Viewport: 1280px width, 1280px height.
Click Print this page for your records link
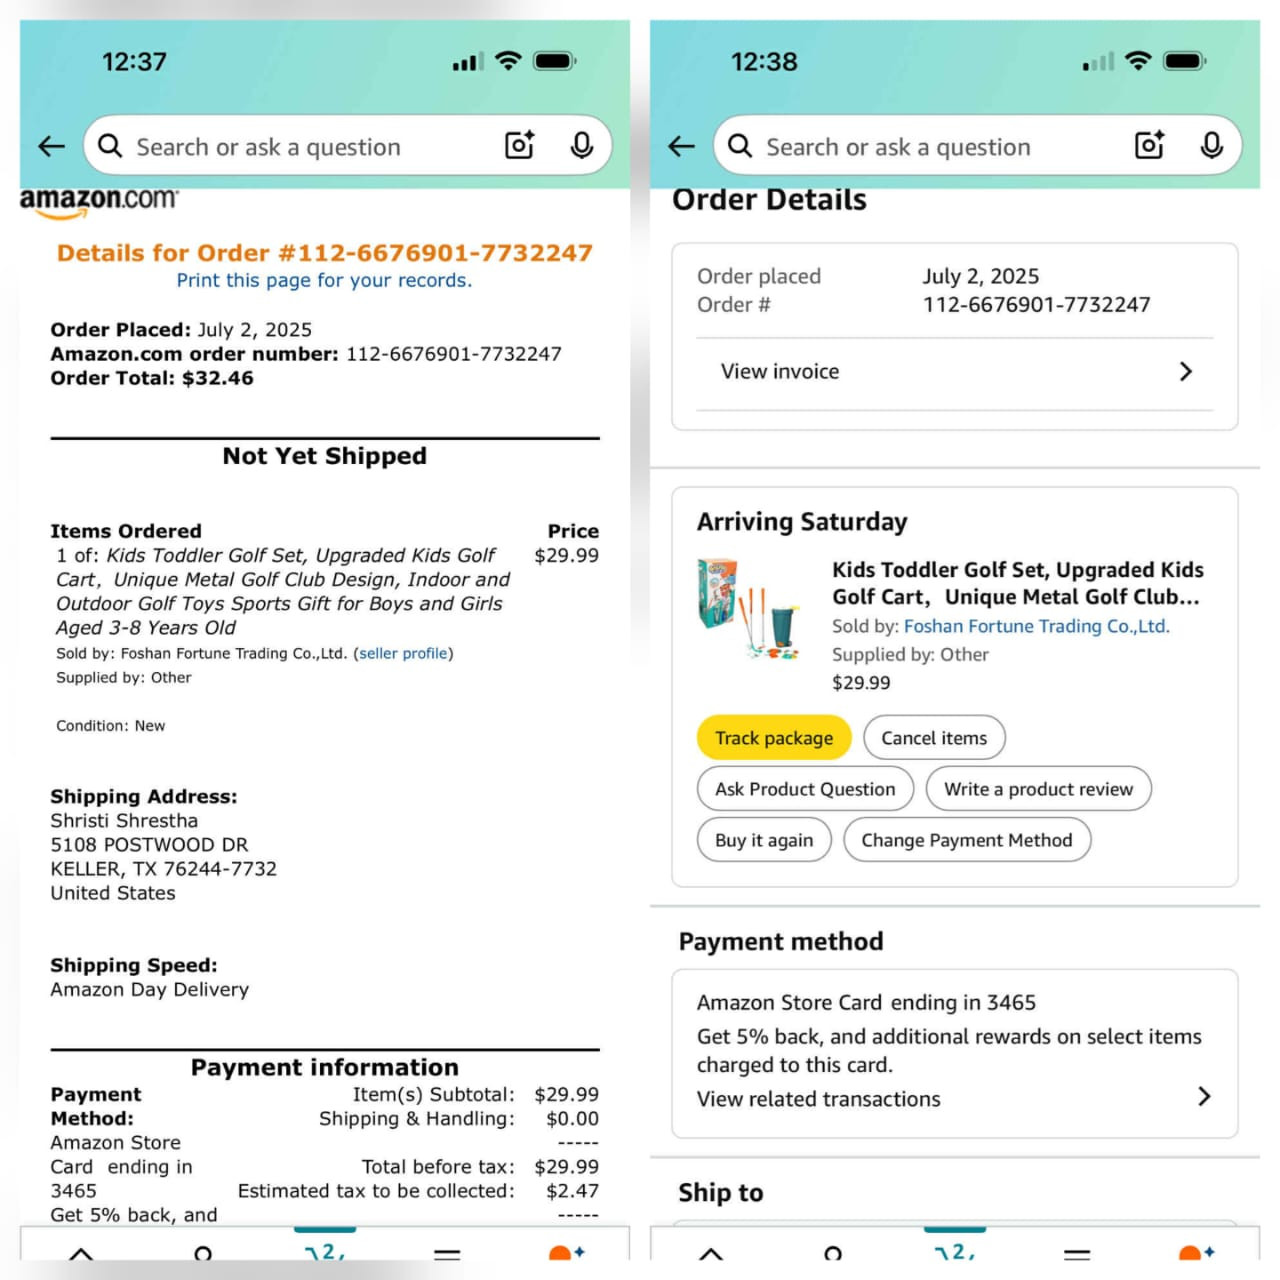(x=324, y=281)
